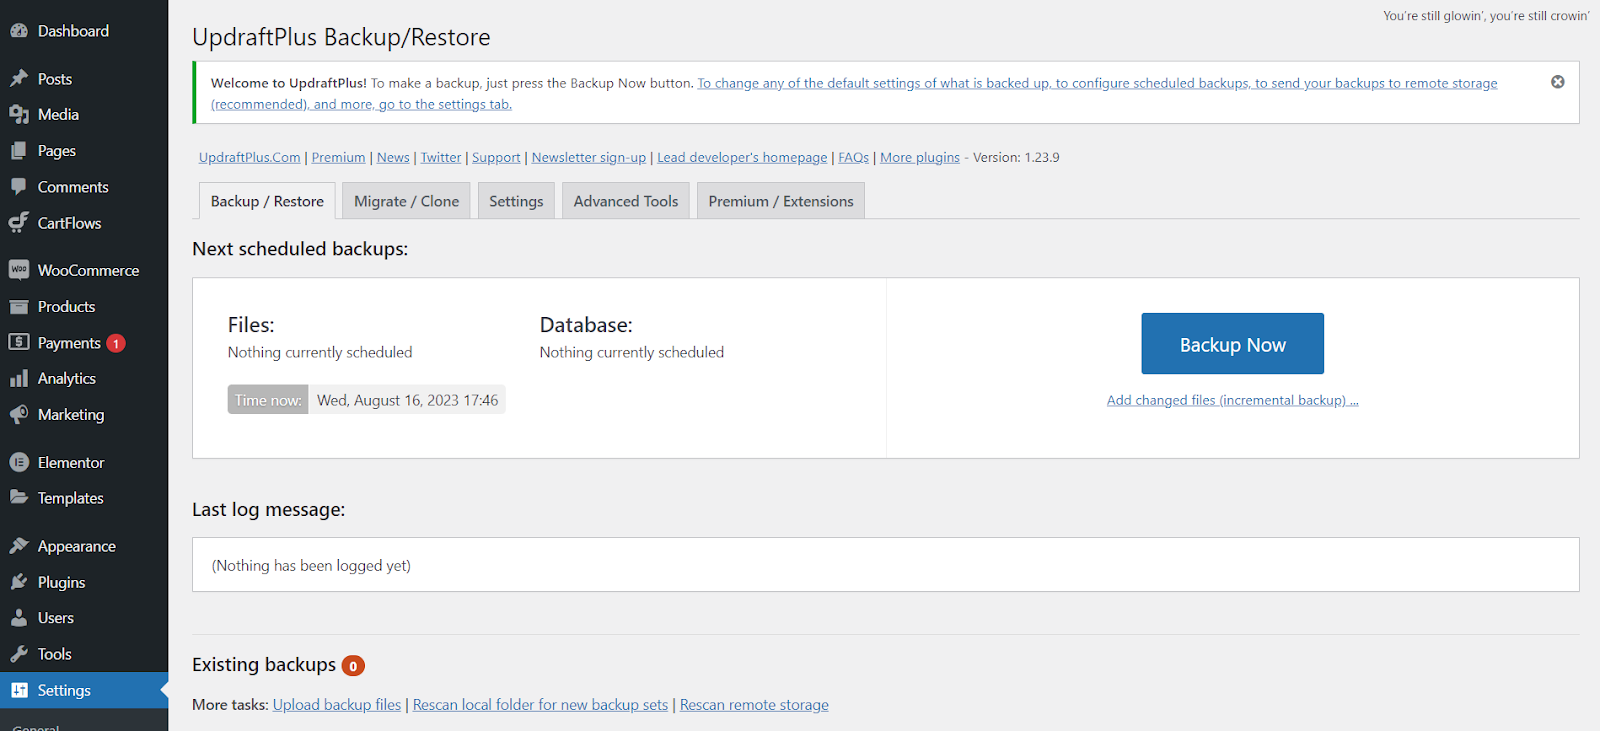The height and width of the screenshot is (731, 1600).
Task: Open the Newsletter sign-up link
Action: (x=589, y=157)
